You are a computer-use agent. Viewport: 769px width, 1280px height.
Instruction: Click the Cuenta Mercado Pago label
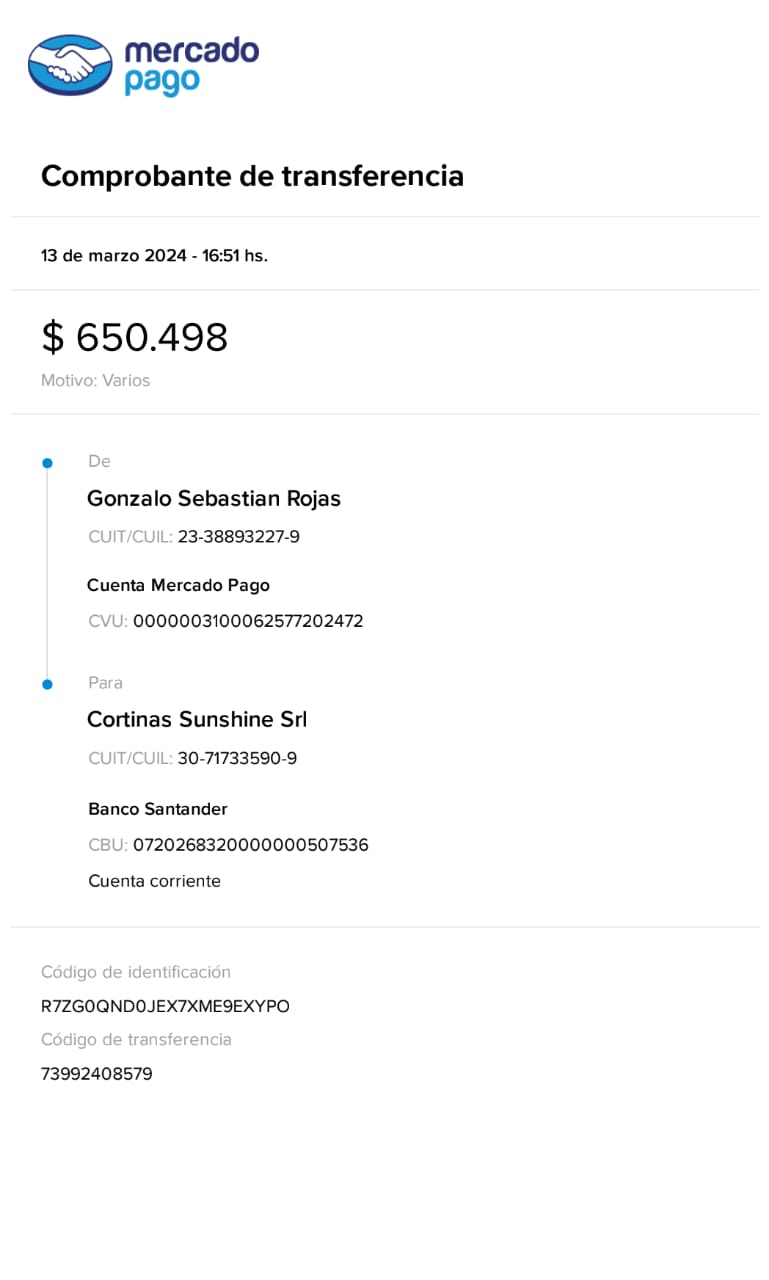tap(178, 585)
